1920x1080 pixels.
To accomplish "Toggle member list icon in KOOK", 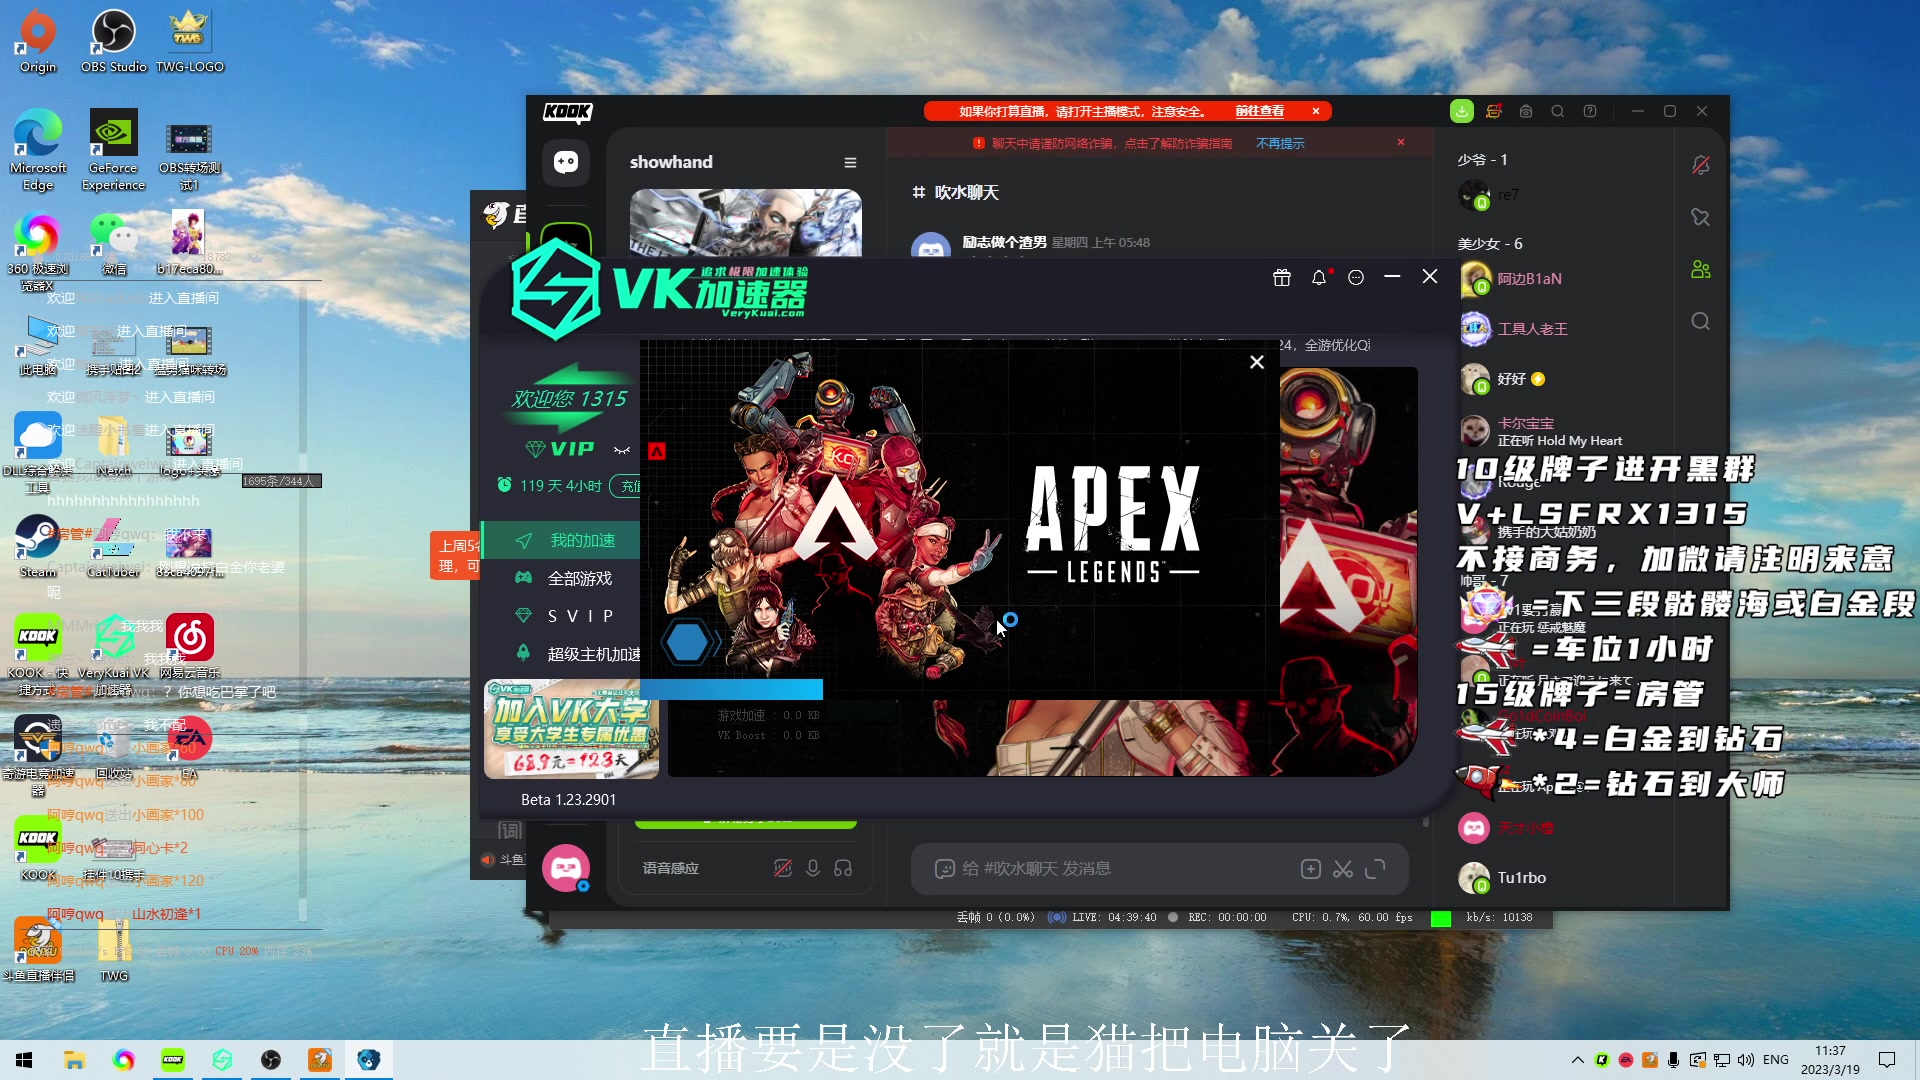I will [x=1701, y=269].
